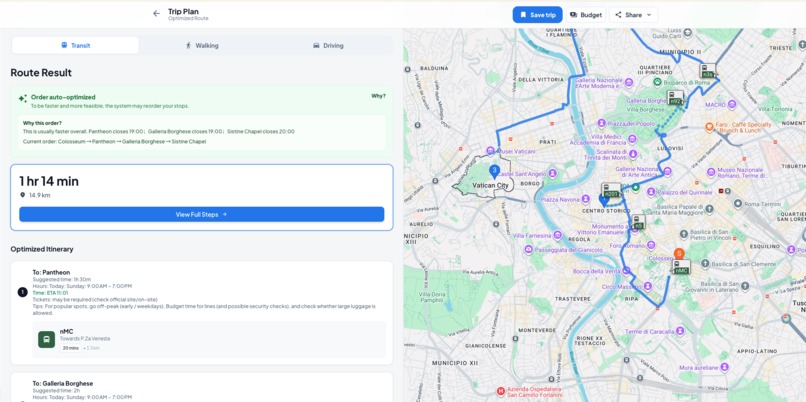The height and width of the screenshot is (402, 806).
Task: Switch to the Walking tab
Action: (x=202, y=45)
